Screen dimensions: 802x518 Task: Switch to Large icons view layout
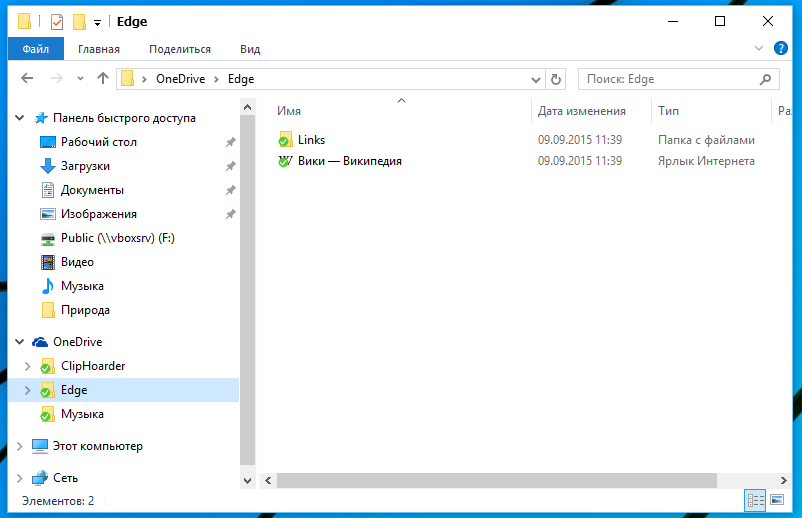(x=777, y=500)
